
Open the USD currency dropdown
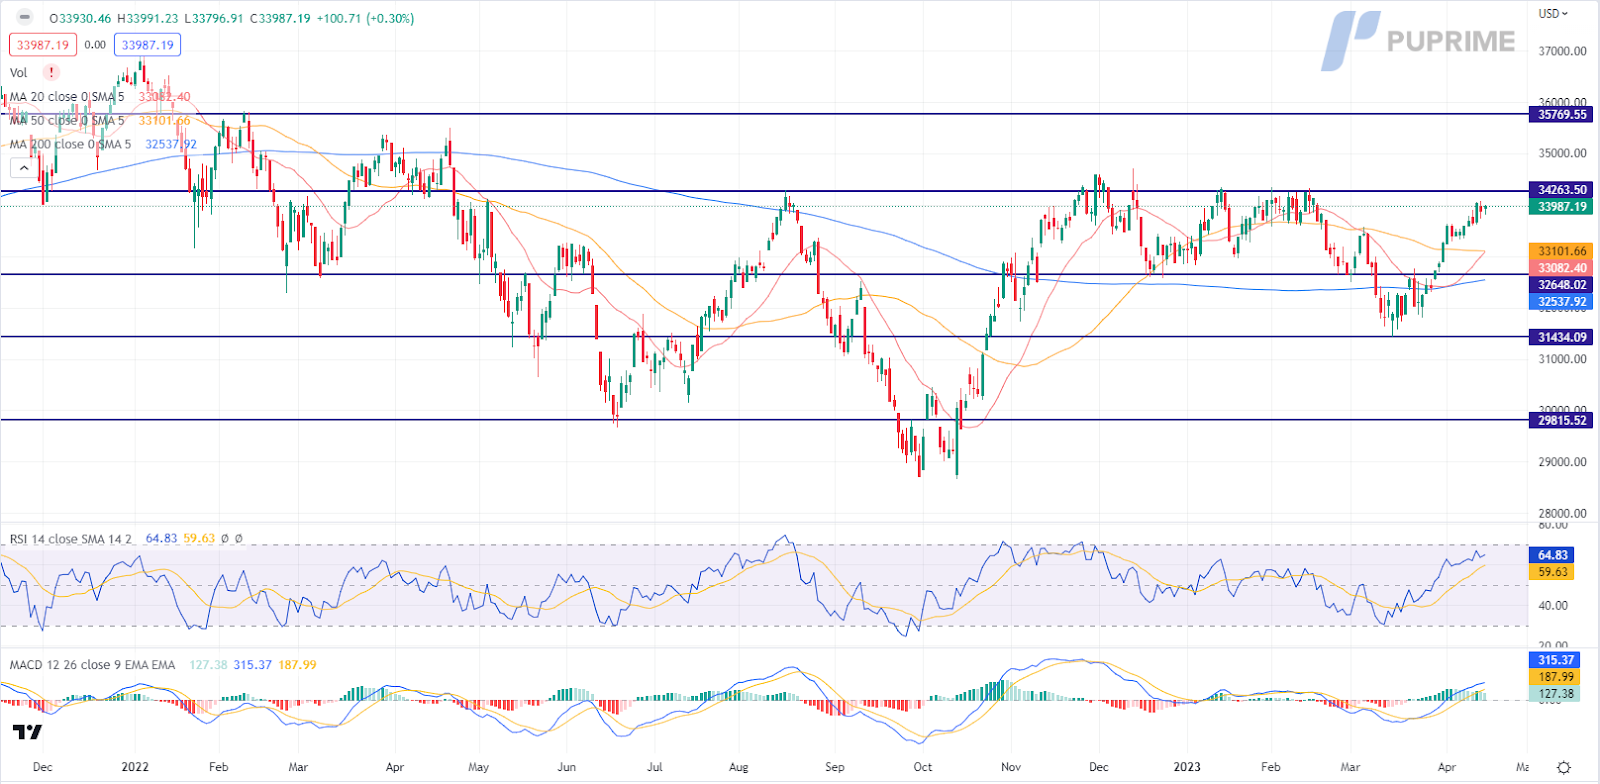click(1553, 13)
